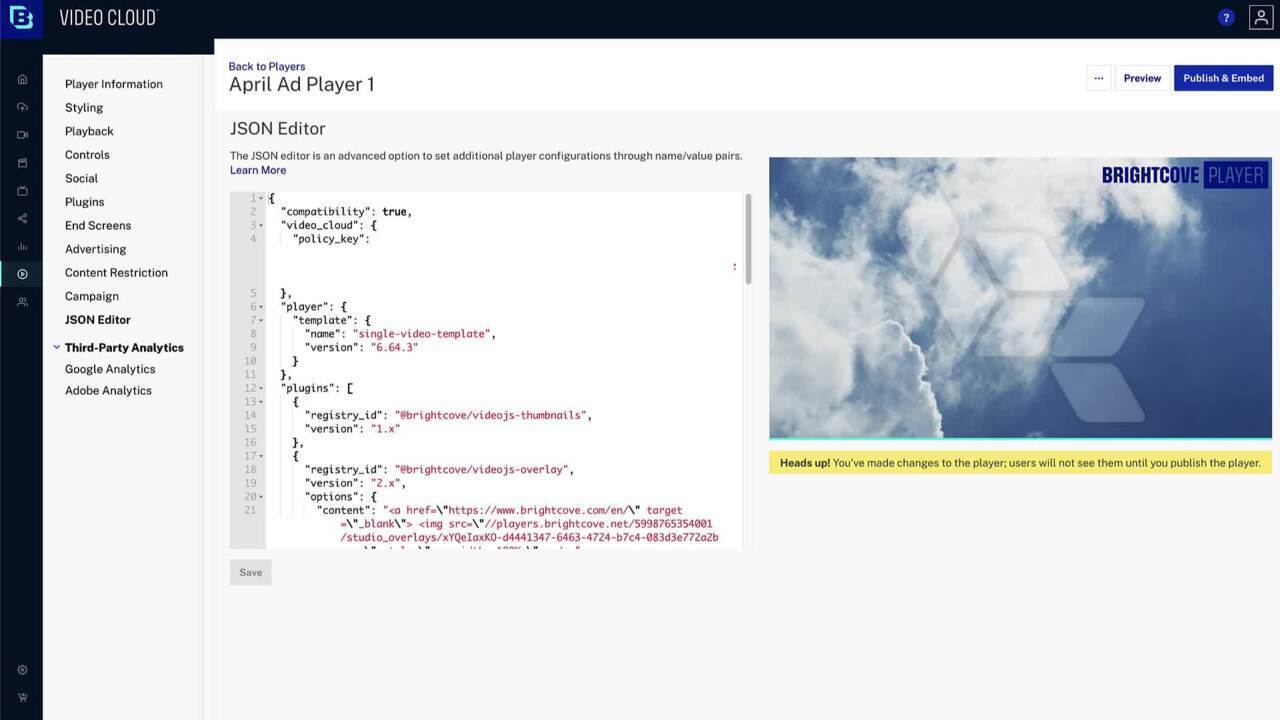This screenshot has height=720, width=1280.
Task: Click the "1.x" version value
Action: tap(384, 429)
